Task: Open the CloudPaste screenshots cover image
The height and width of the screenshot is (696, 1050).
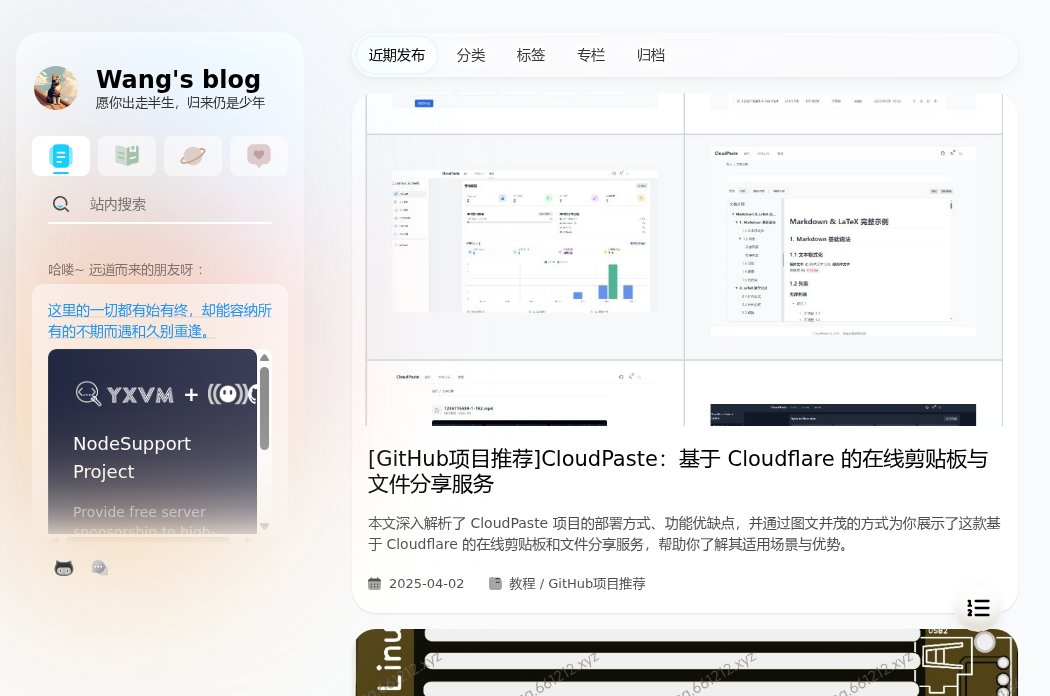Action: [684, 259]
